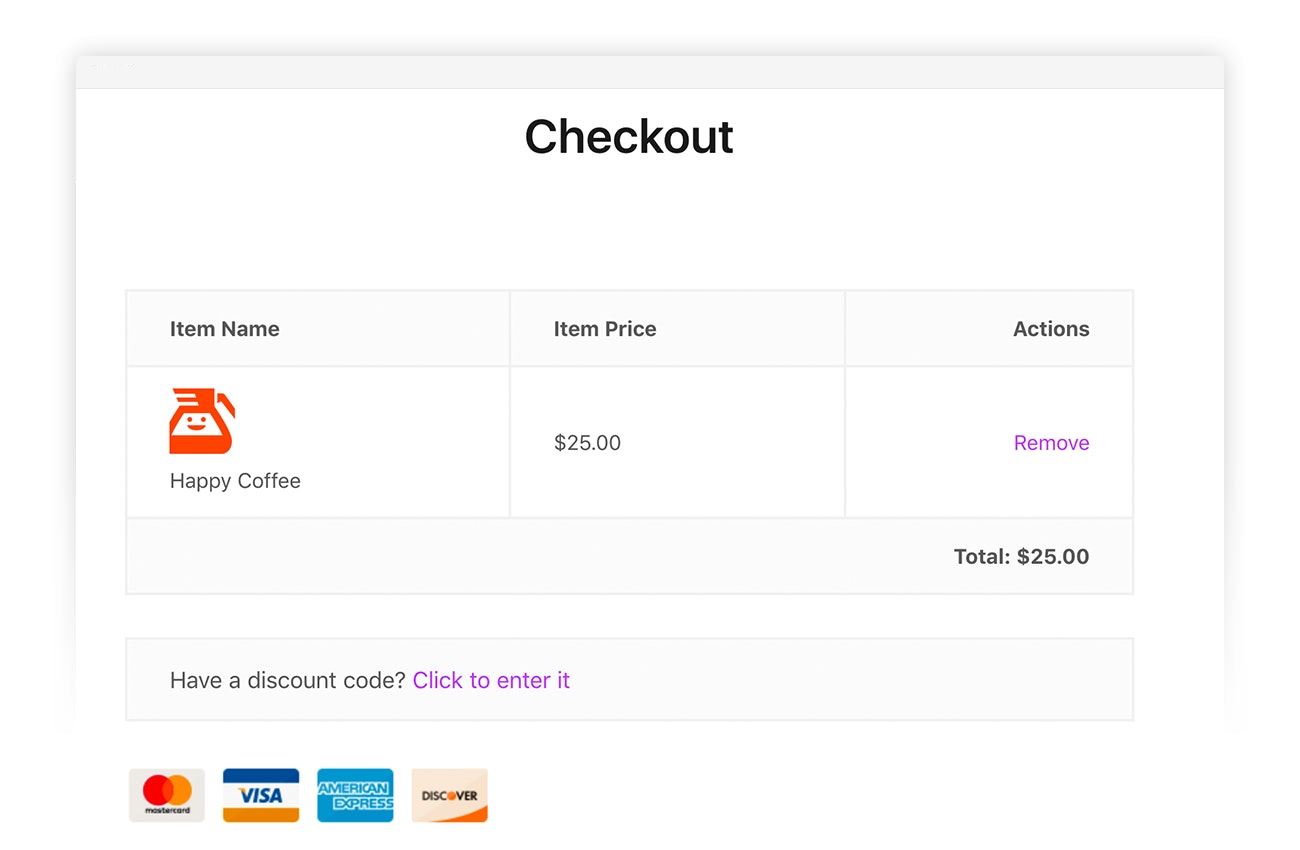This screenshot has width=1300, height=850.
Task: Click the orange Happy Coffee pot icon
Action: point(201,421)
